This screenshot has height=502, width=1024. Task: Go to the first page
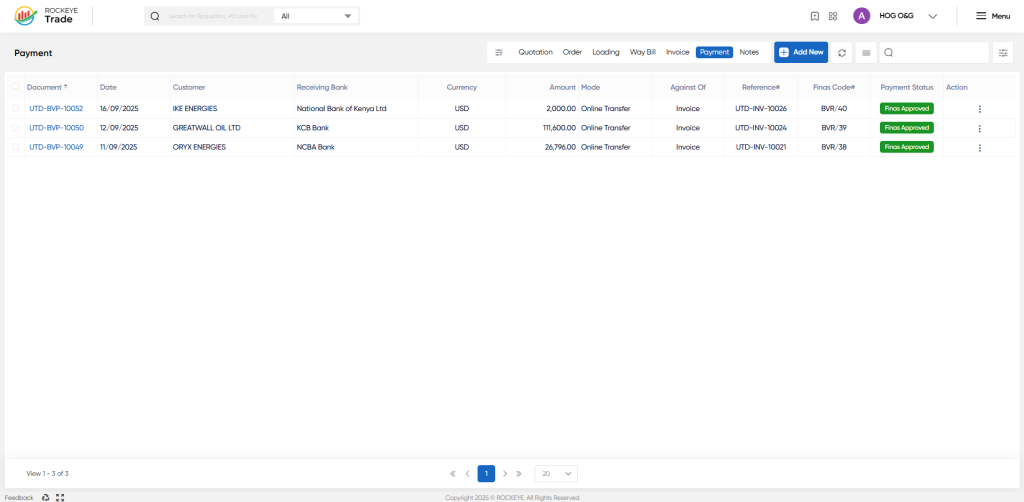pyautogui.click(x=453, y=473)
